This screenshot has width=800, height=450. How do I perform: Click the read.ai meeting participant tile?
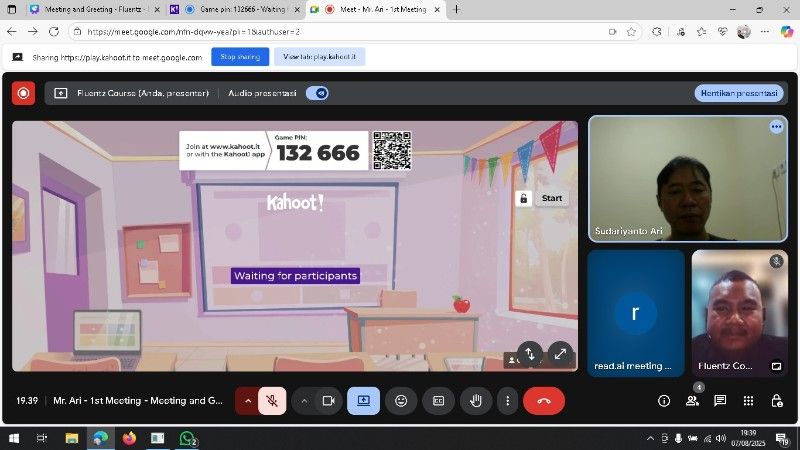636,313
